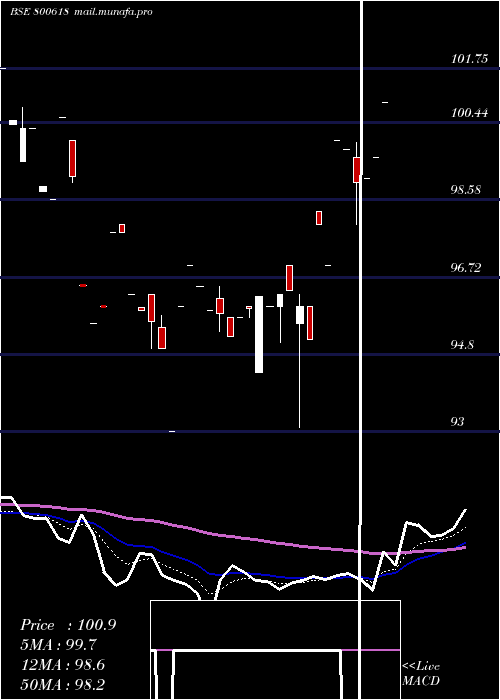Click the 93 price level label
The width and height of the screenshot is (500, 700).
pyautogui.click(x=457, y=421)
